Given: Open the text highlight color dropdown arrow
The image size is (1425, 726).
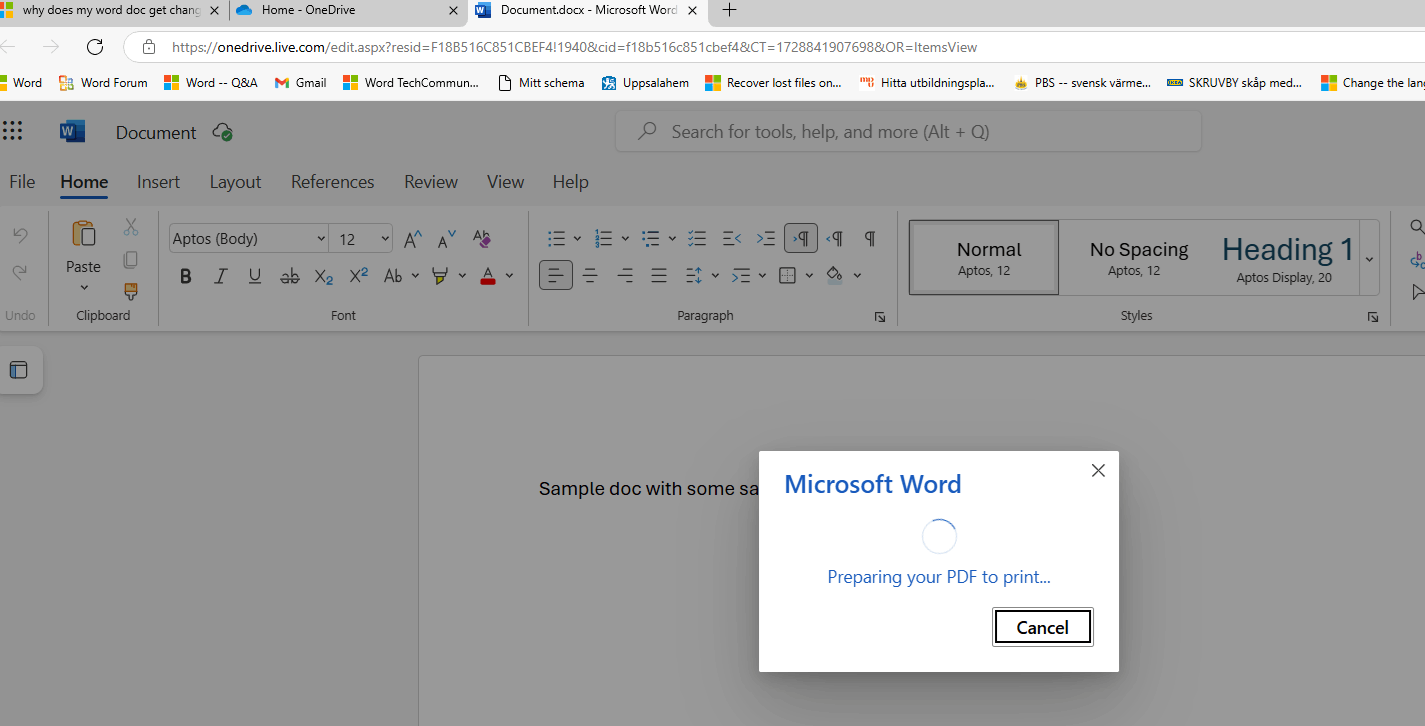Looking at the screenshot, I should point(462,276).
